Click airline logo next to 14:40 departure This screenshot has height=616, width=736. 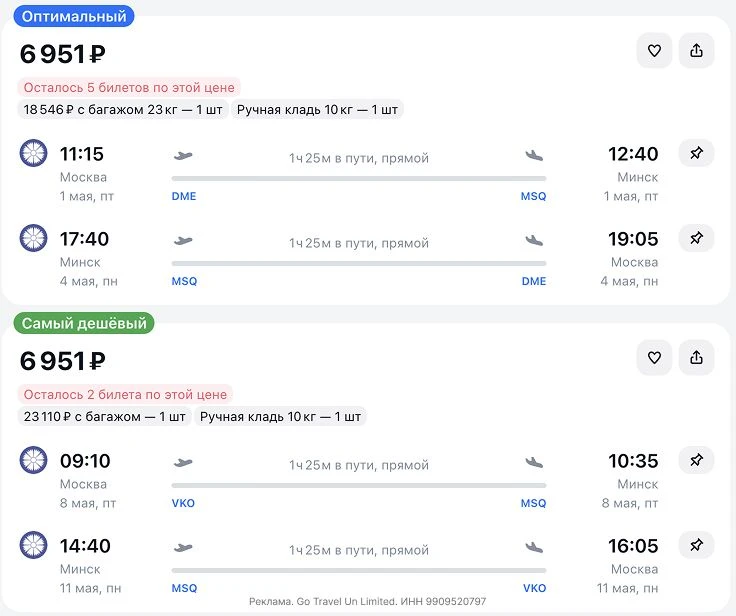34,545
